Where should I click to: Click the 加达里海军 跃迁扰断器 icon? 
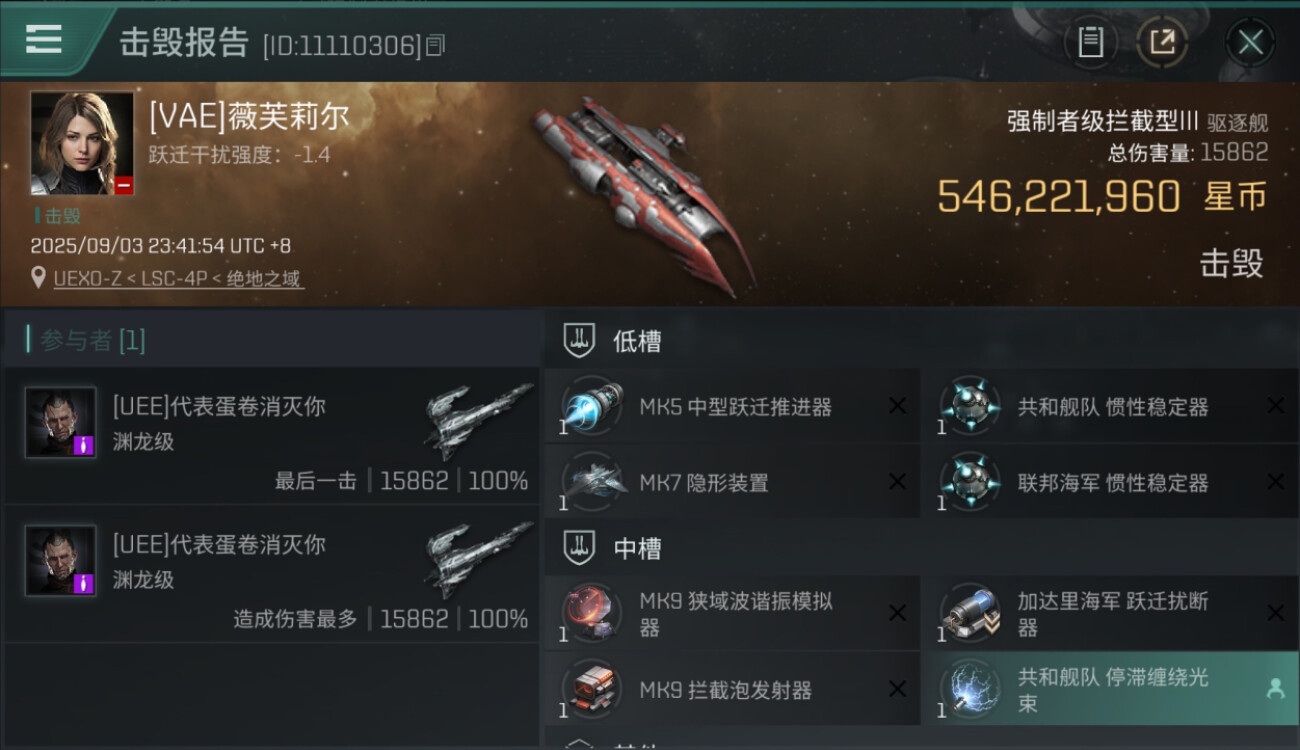pyautogui.click(x=971, y=613)
